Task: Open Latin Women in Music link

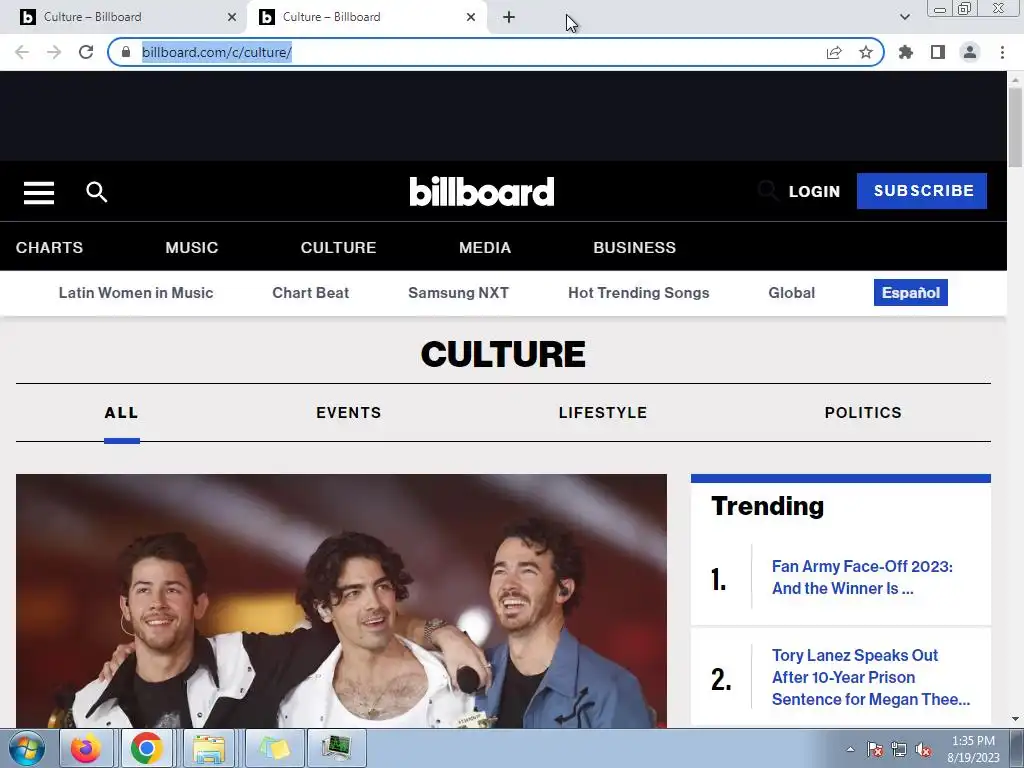Action: click(x=136, y=293)
